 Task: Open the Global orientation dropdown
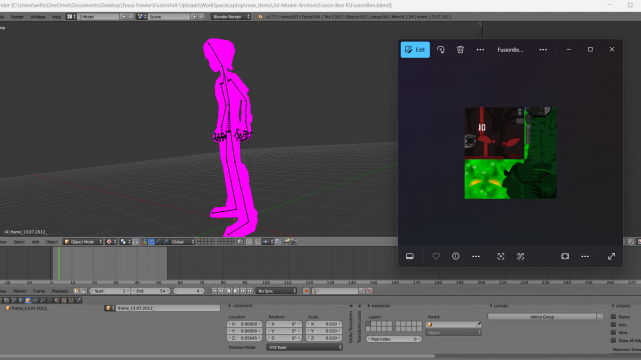182,242
